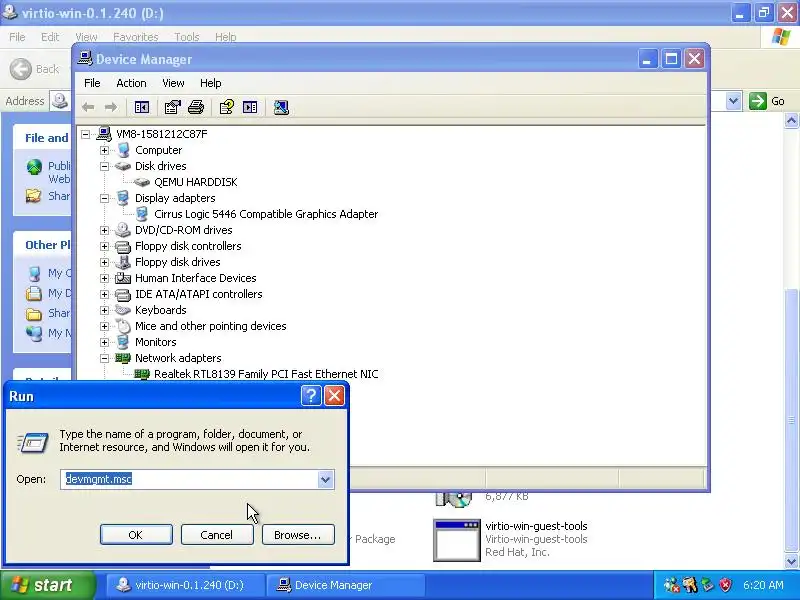Open the Explorer Tools menu
Screen dimensions: 800x600
tap(186, 37)
